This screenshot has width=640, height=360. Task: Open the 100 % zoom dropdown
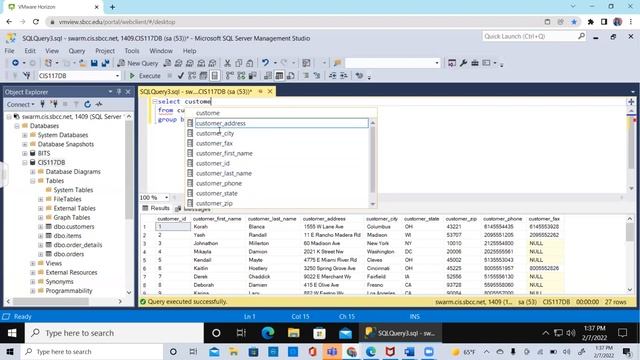point(166,198)
